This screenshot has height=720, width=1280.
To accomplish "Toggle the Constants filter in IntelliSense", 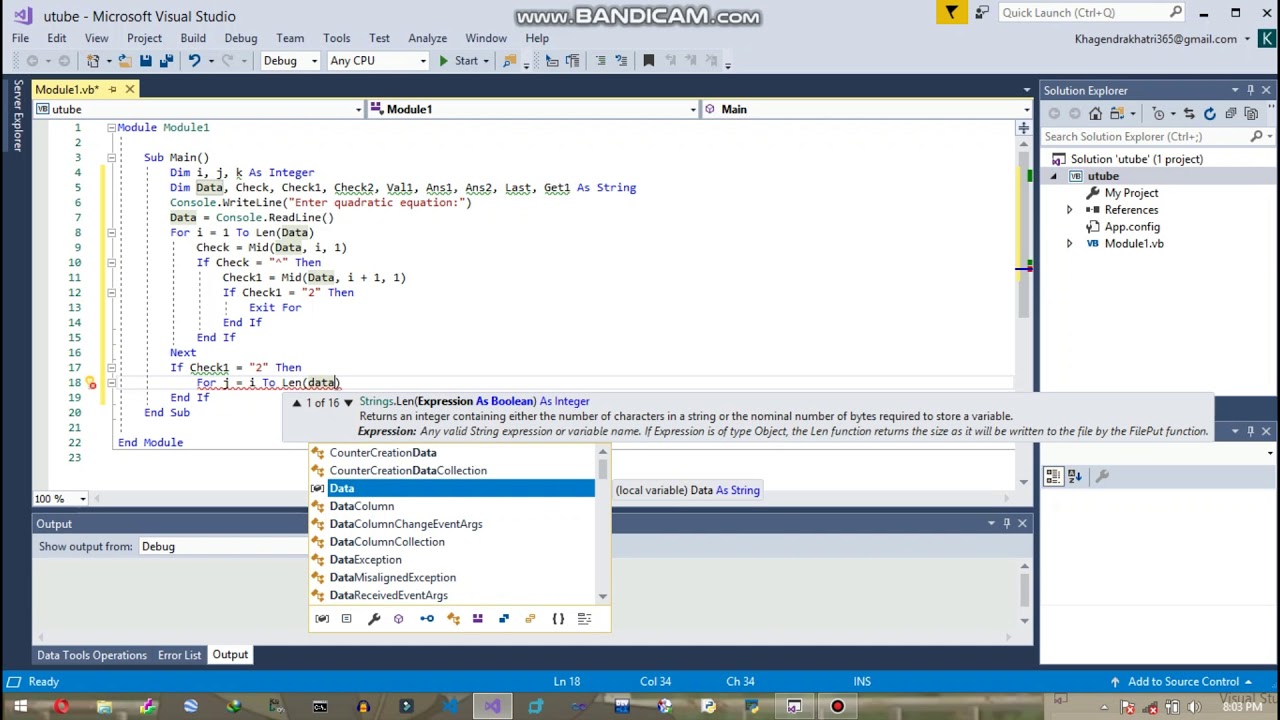I will pyautogui.click(x=346, y=619).
